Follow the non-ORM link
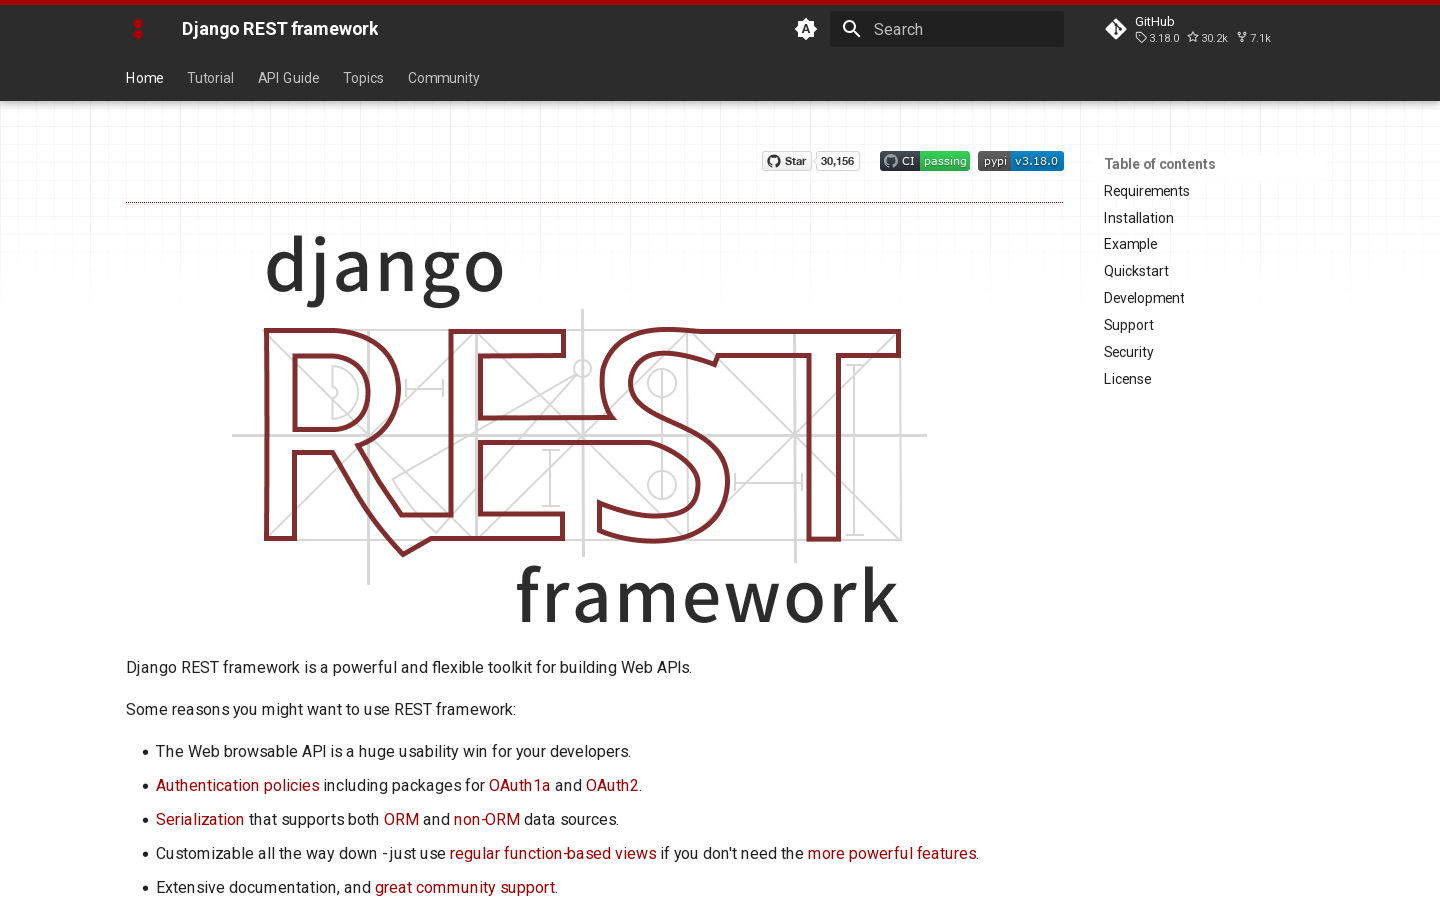Screen dimensions: 1440x900 (487, 820)
